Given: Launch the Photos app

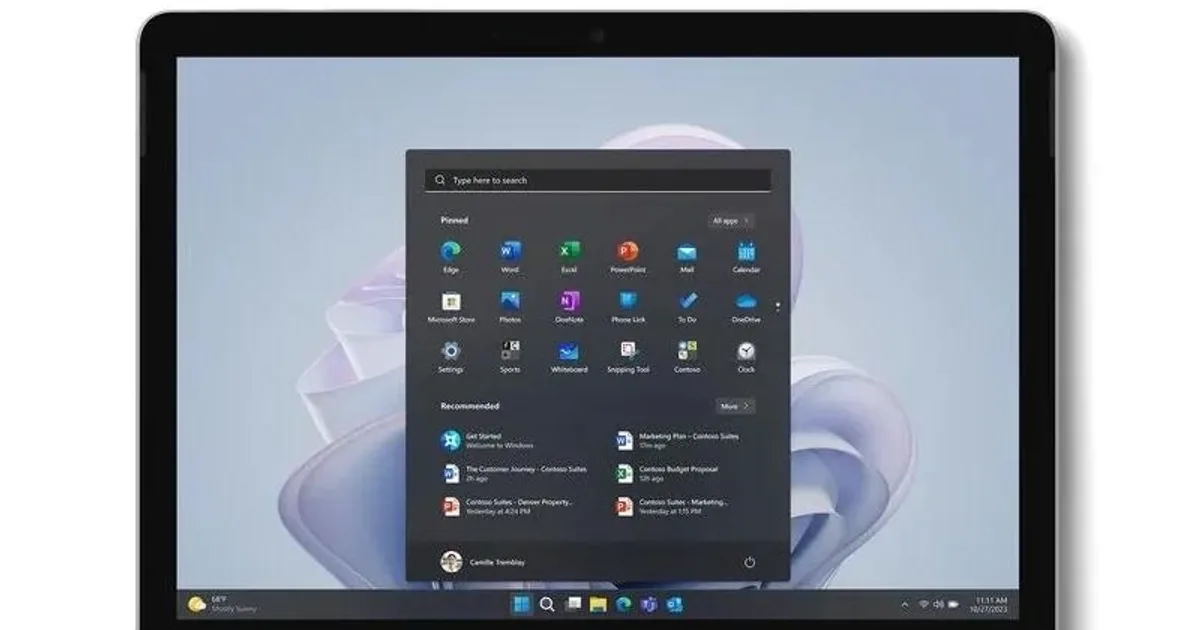Looking at the screenshot, I should click(510, 306).
